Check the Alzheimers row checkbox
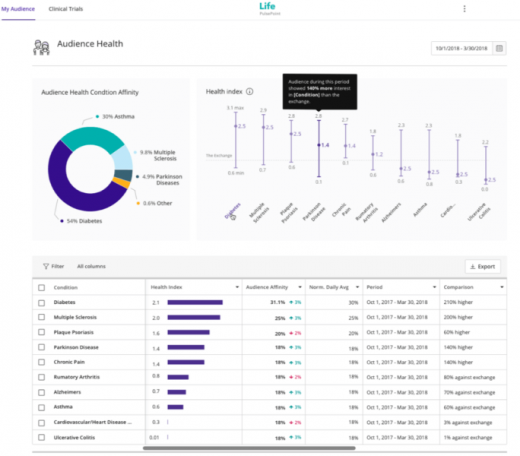The height and width of the screenshot is (456, 520). point(41,392)
